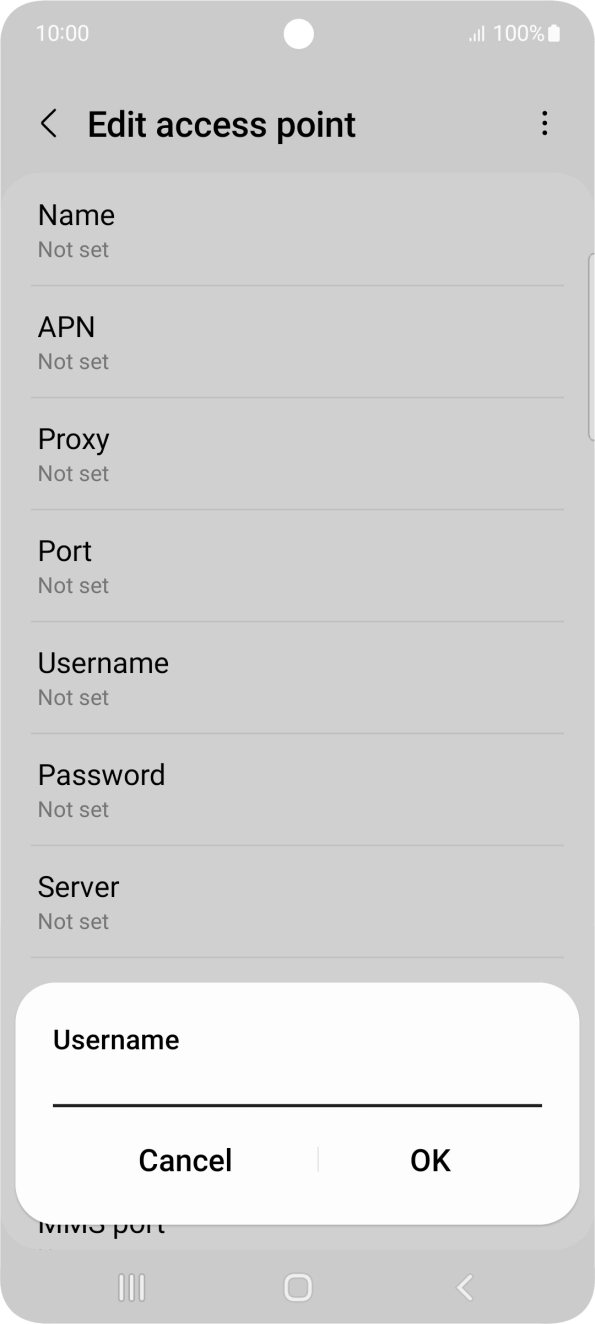
Task: Select the Proxy setting row
Action: 297,453
